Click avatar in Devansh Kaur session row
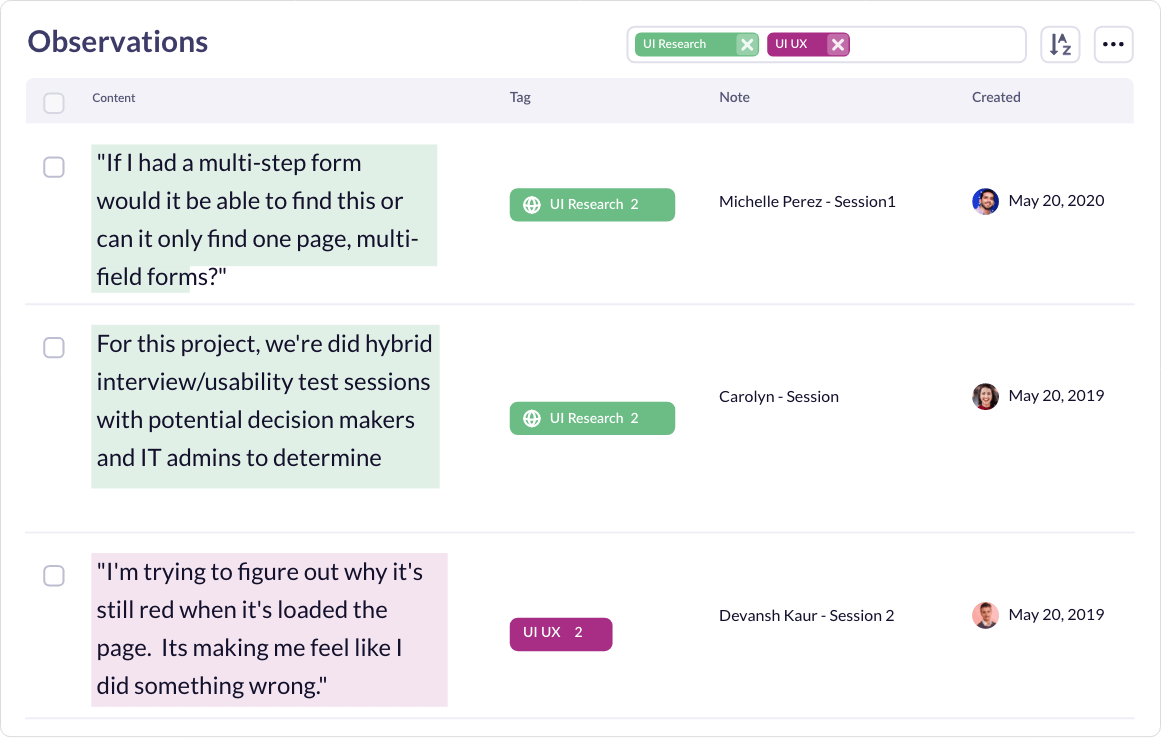Viewport: 1161px width, 738px height. click(985, 615)
